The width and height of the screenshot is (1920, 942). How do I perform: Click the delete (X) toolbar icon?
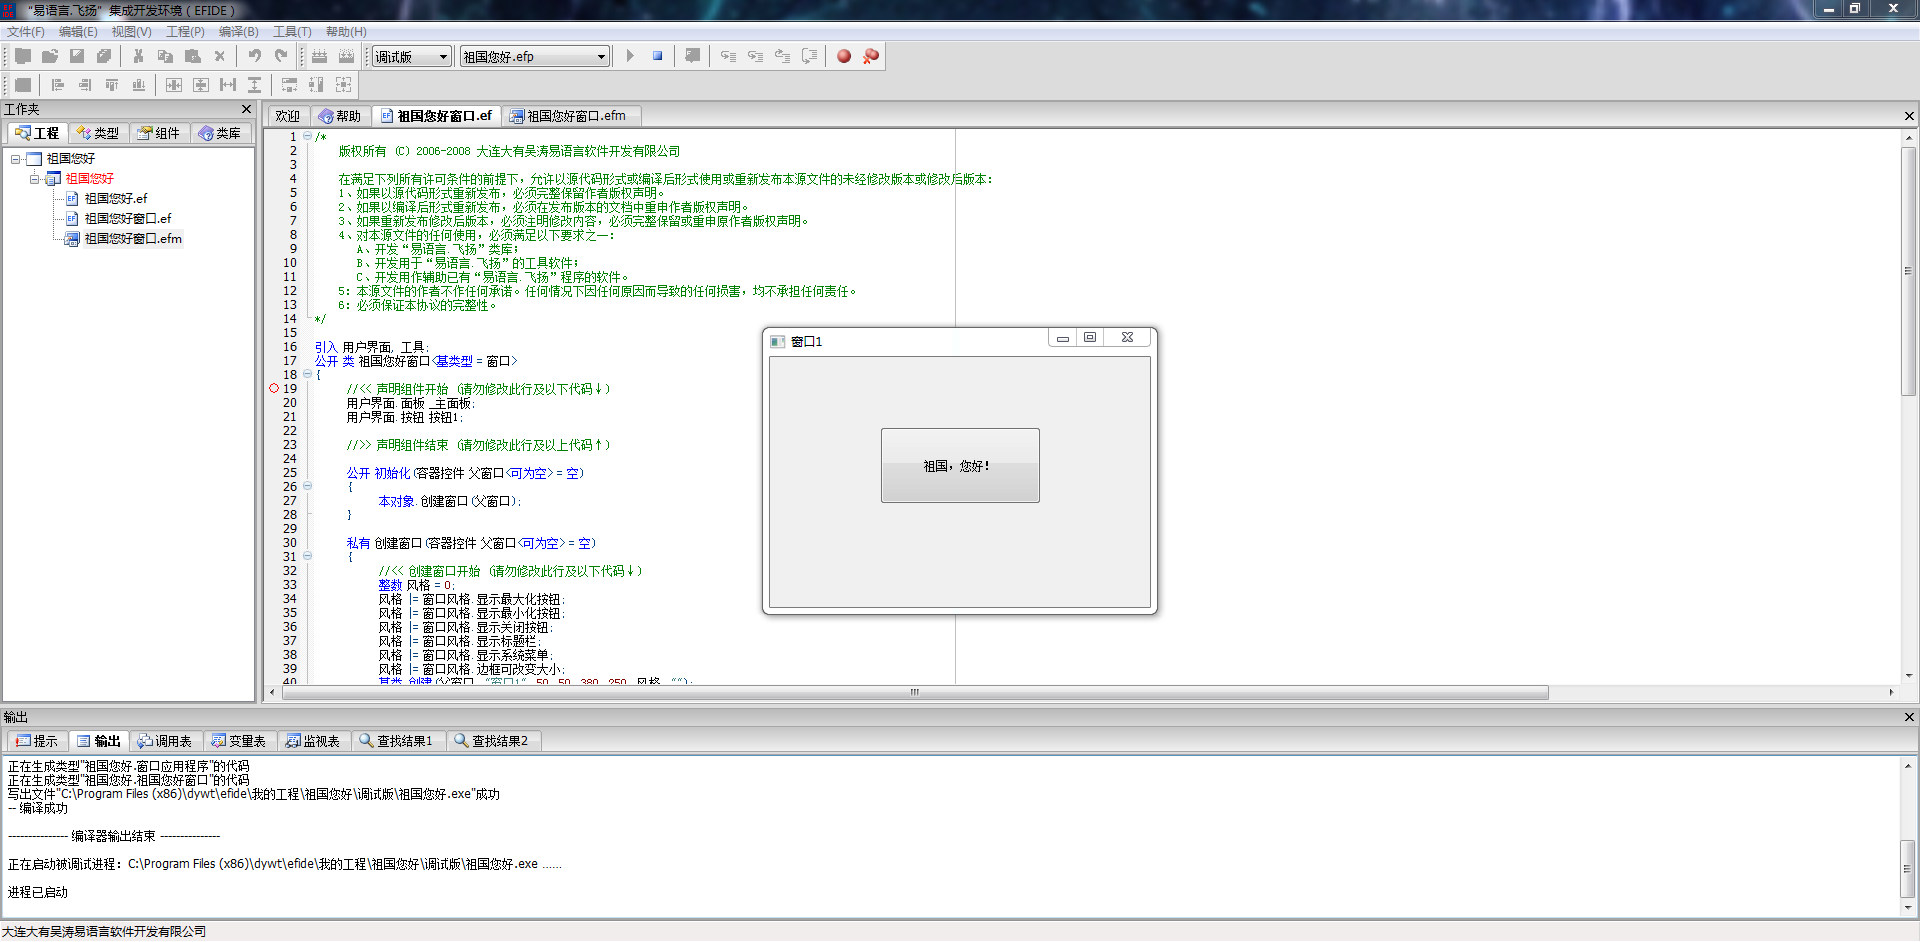(219, 56)
